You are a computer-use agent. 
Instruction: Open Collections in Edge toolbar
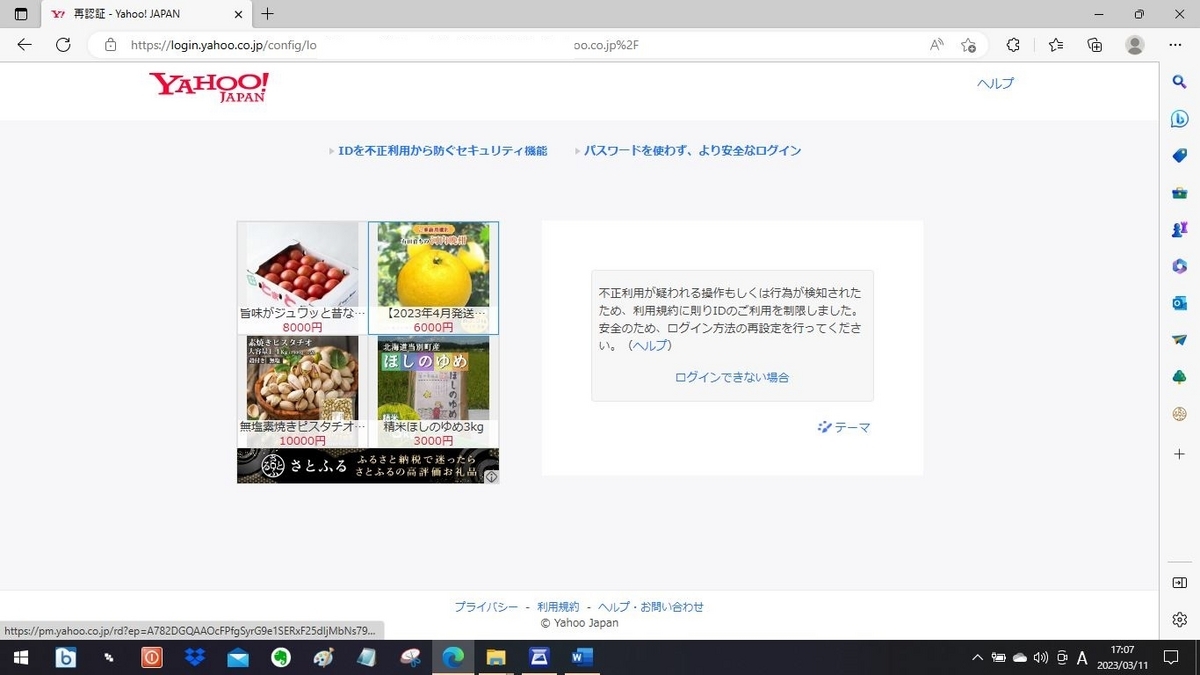point(1095,45)
